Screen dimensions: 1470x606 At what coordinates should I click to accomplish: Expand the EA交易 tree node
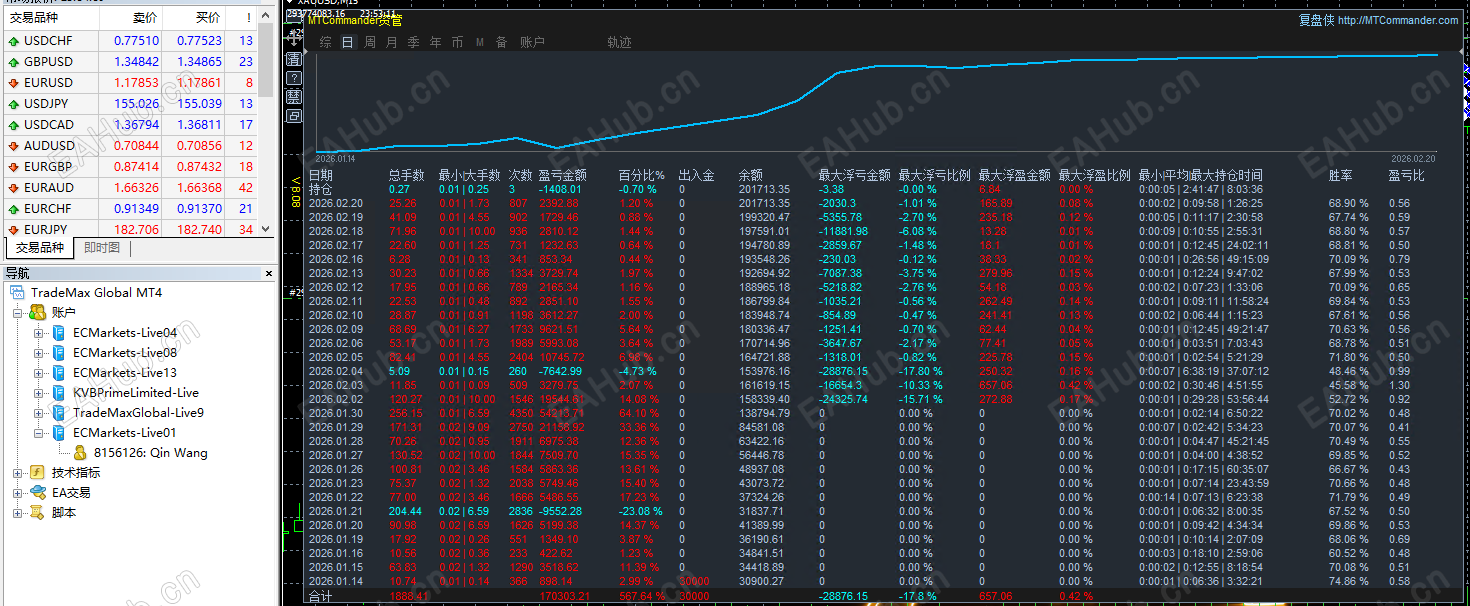[x=19, y=492]
